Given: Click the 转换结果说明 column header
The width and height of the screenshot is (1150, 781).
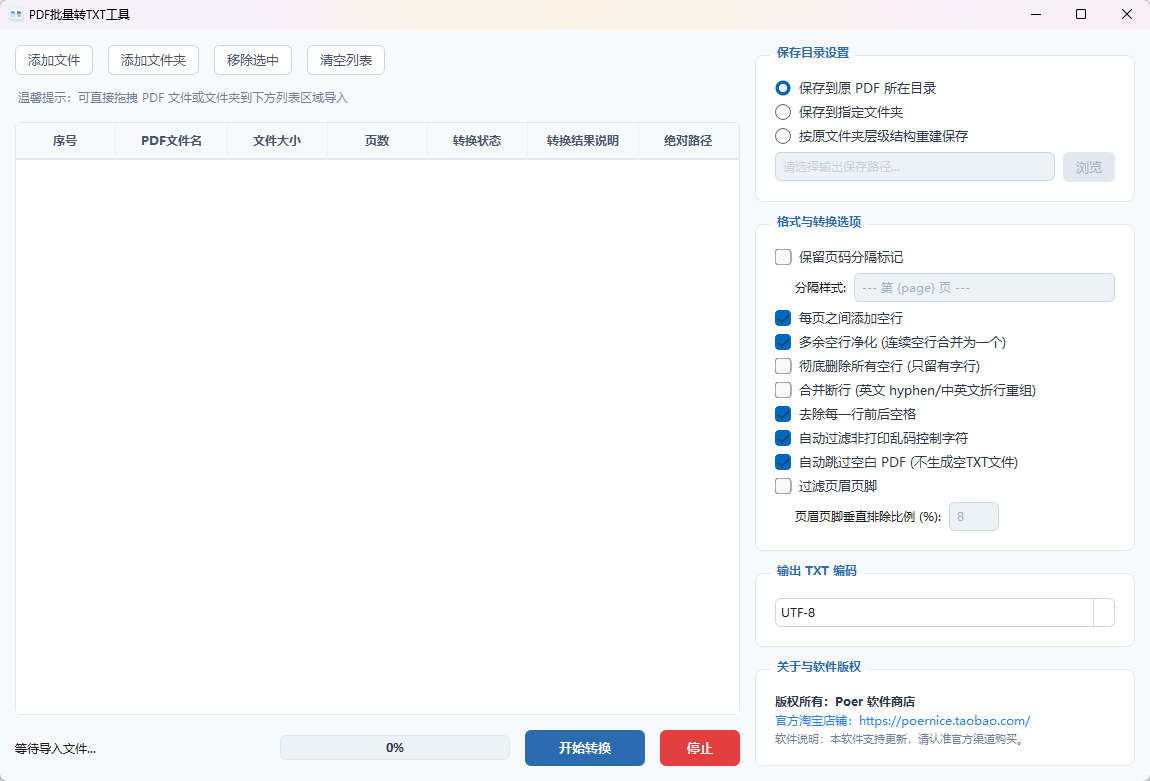Looking at the screenshot, I should click(x=583, y=141).
